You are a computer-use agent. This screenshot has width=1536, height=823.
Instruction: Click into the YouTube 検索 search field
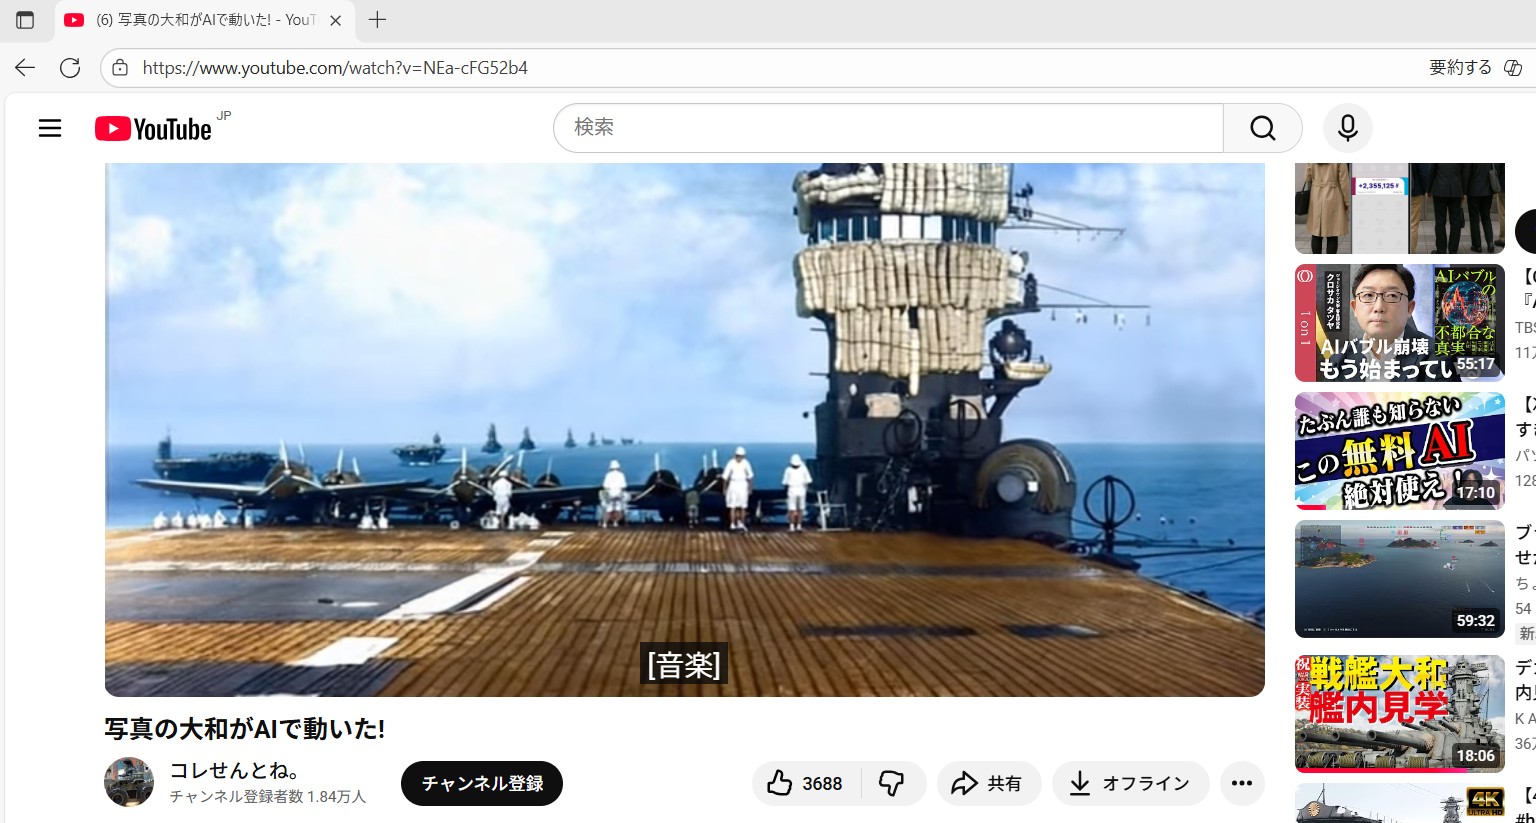click(x=888, y=128)
